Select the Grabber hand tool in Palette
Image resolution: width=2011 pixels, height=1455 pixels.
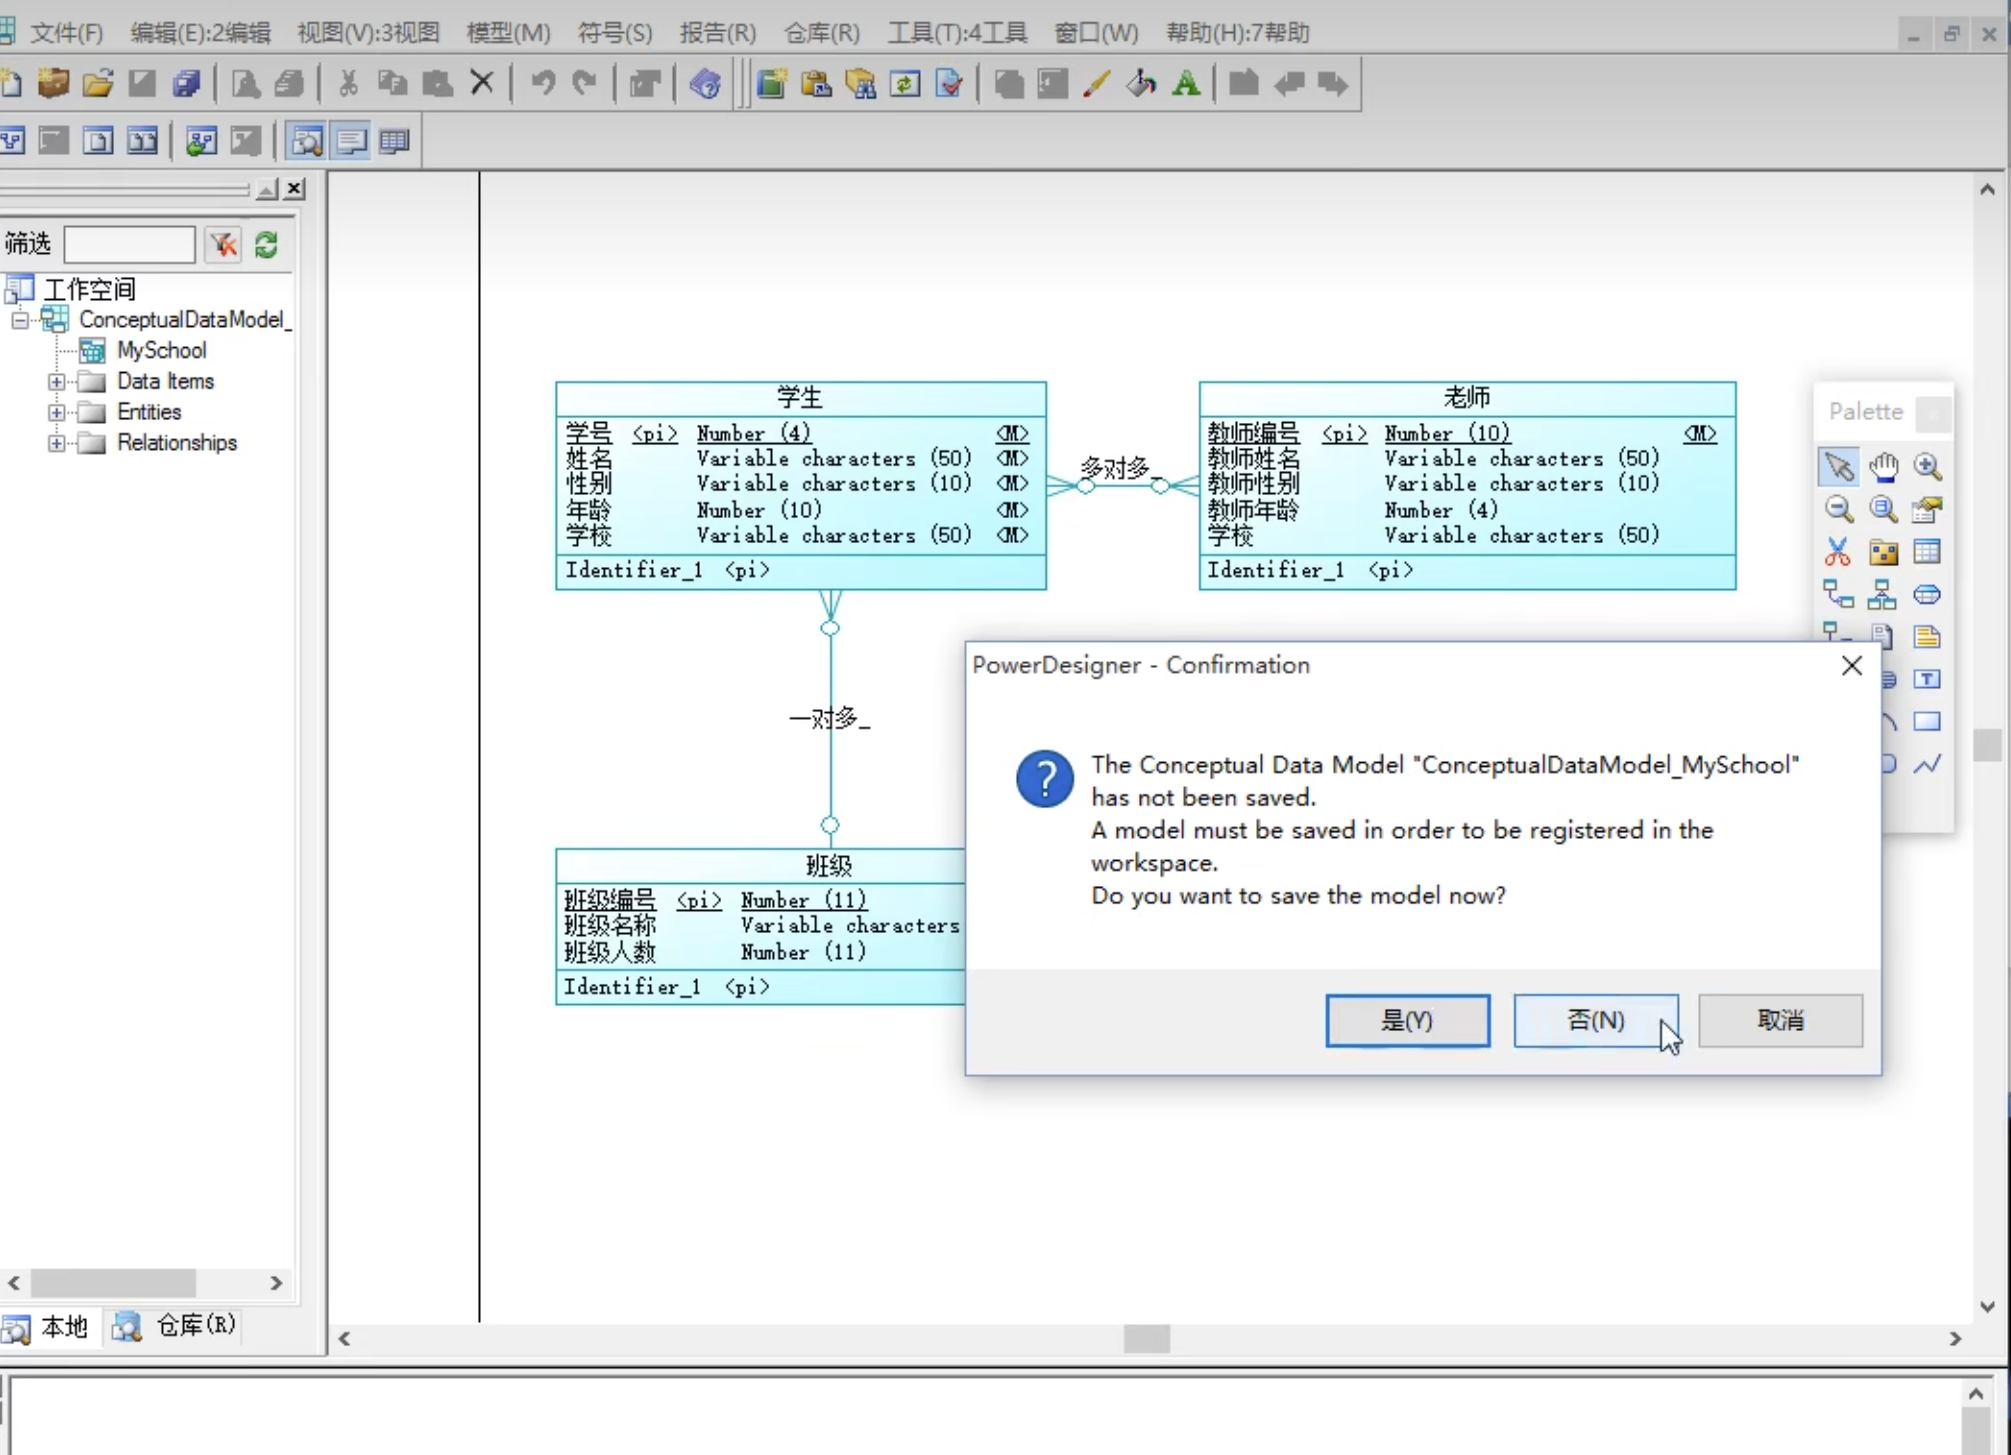coord(1883,467)
